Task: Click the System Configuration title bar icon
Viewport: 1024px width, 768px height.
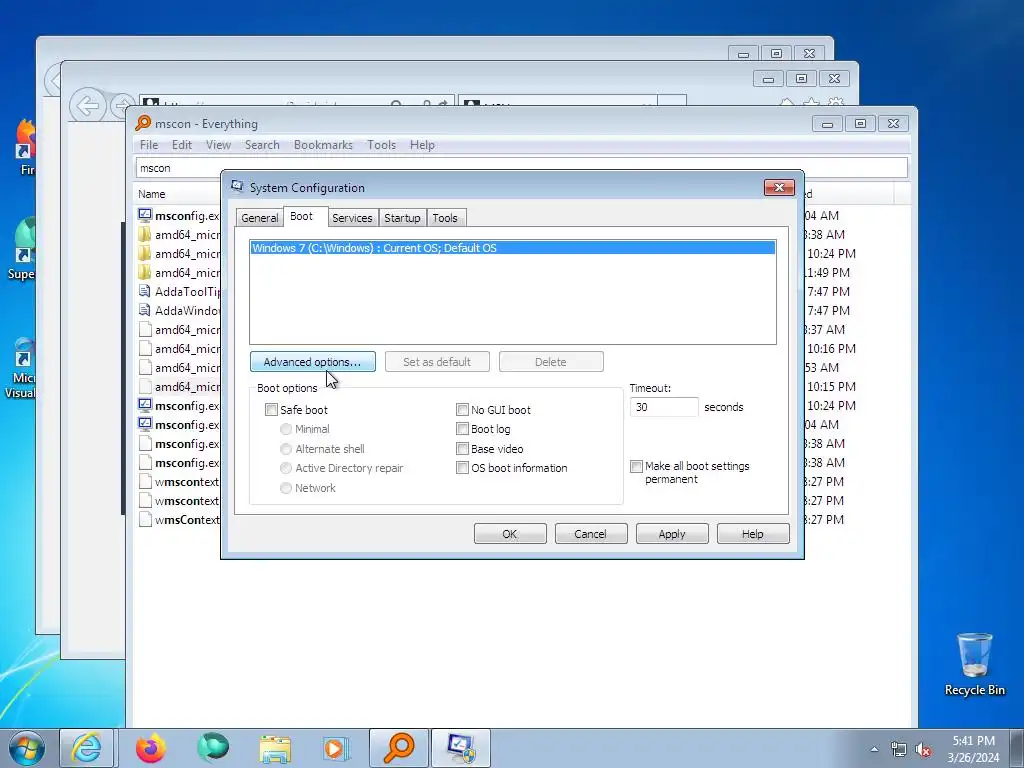Action: point(237,187)
